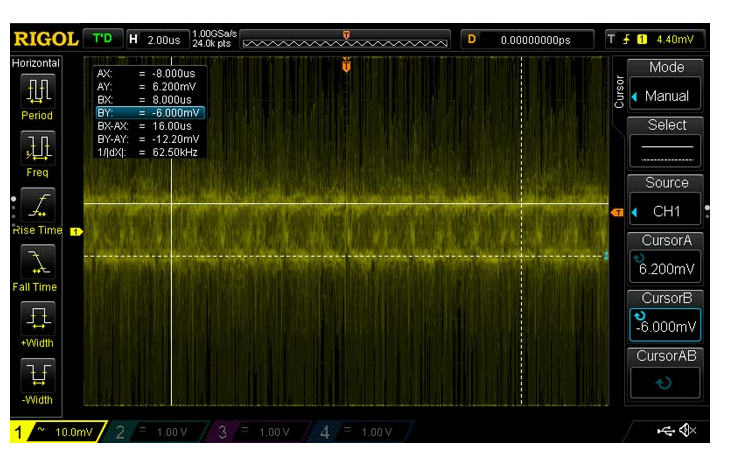Image resolution: width=736 pixels, height=452 pixels.
Task: Select CursorA 6.200mV setting
Action: tap(666, 258)
